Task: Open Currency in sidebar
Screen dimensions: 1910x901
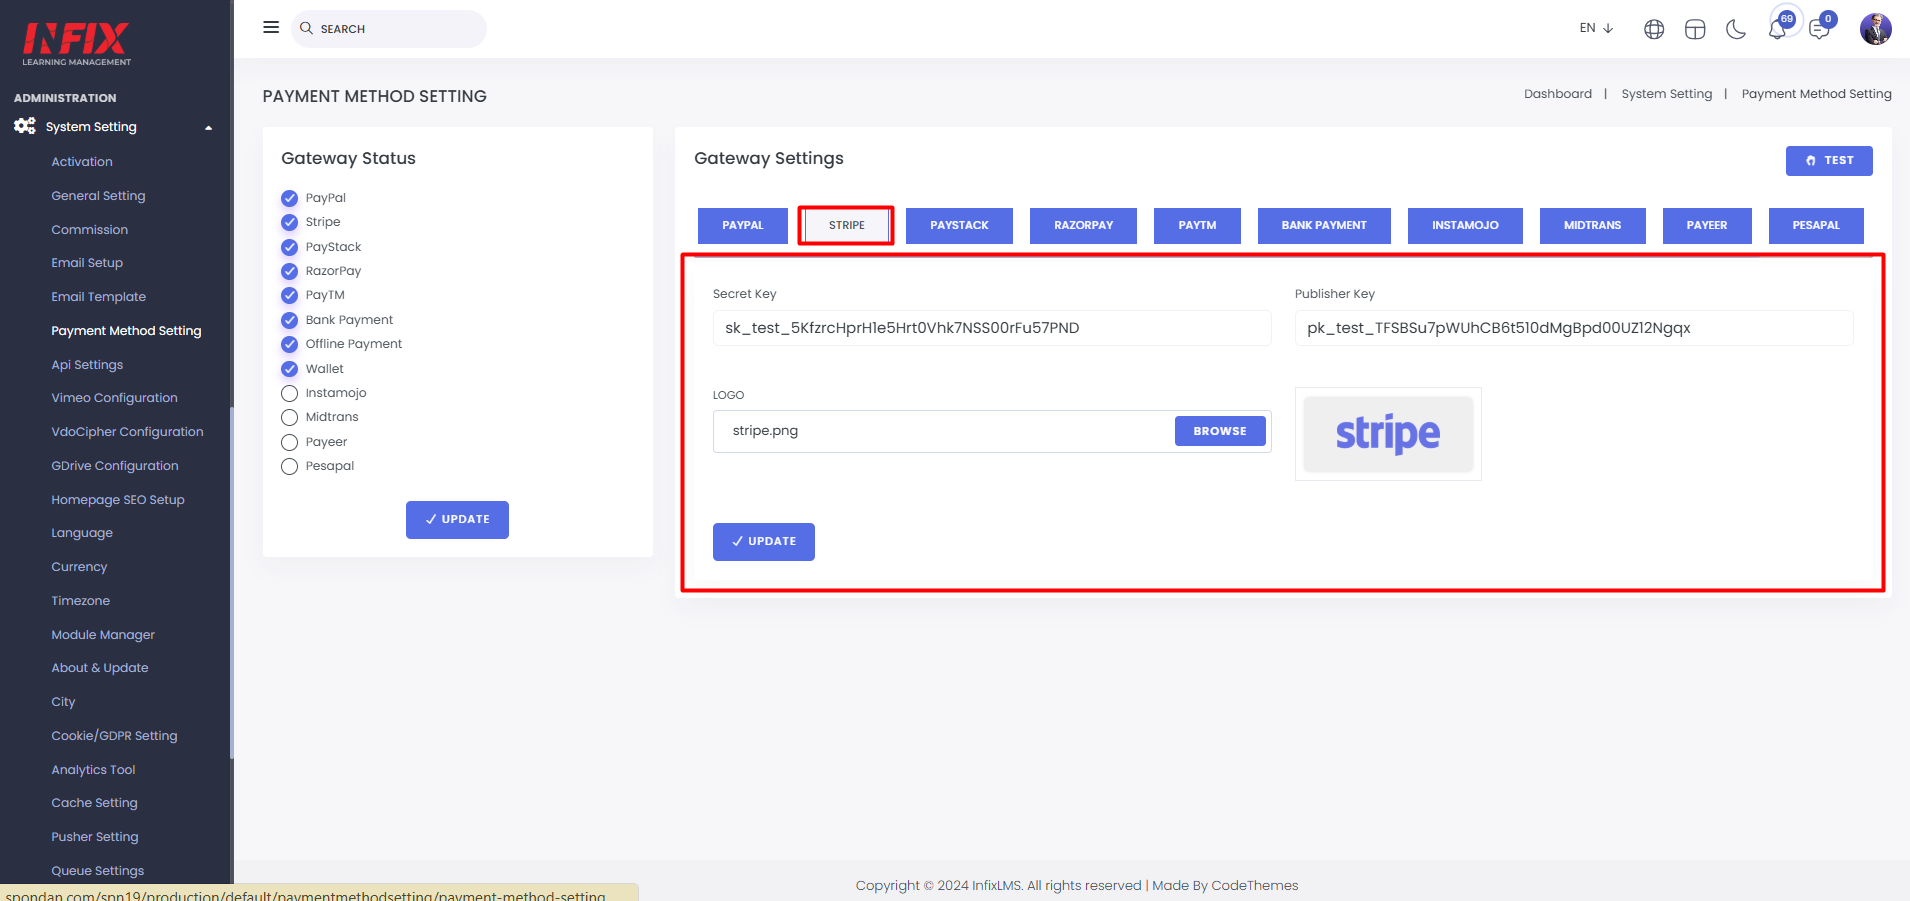Action: [79, 567]
